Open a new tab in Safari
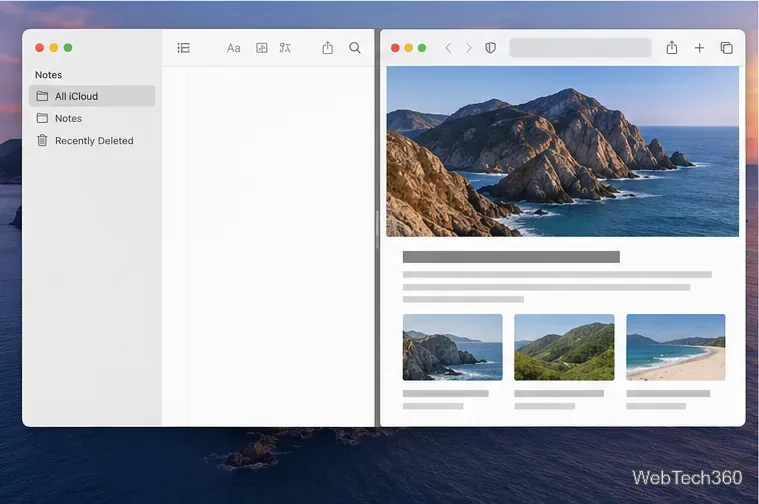 click(699, 48)
